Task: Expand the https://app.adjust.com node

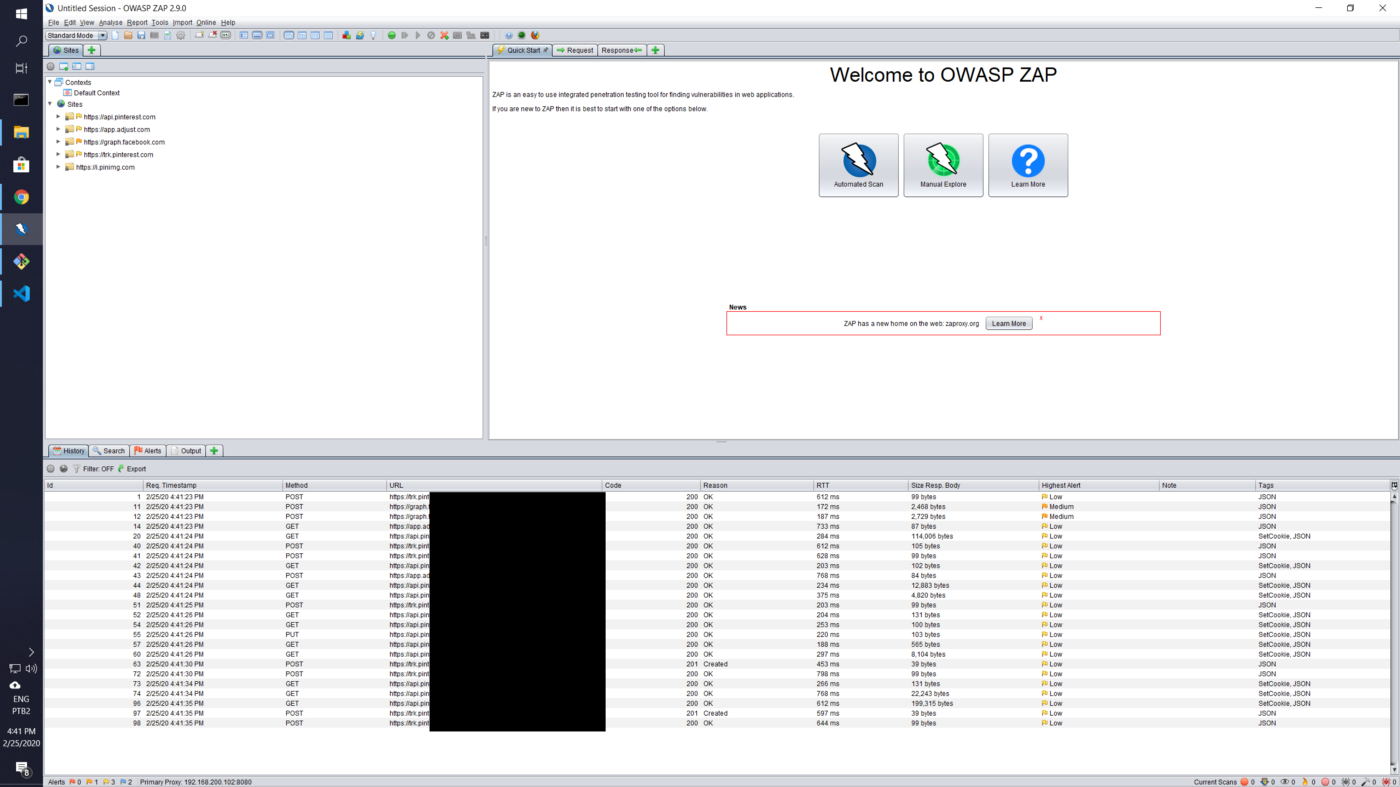Action: (x=58, y=129)
